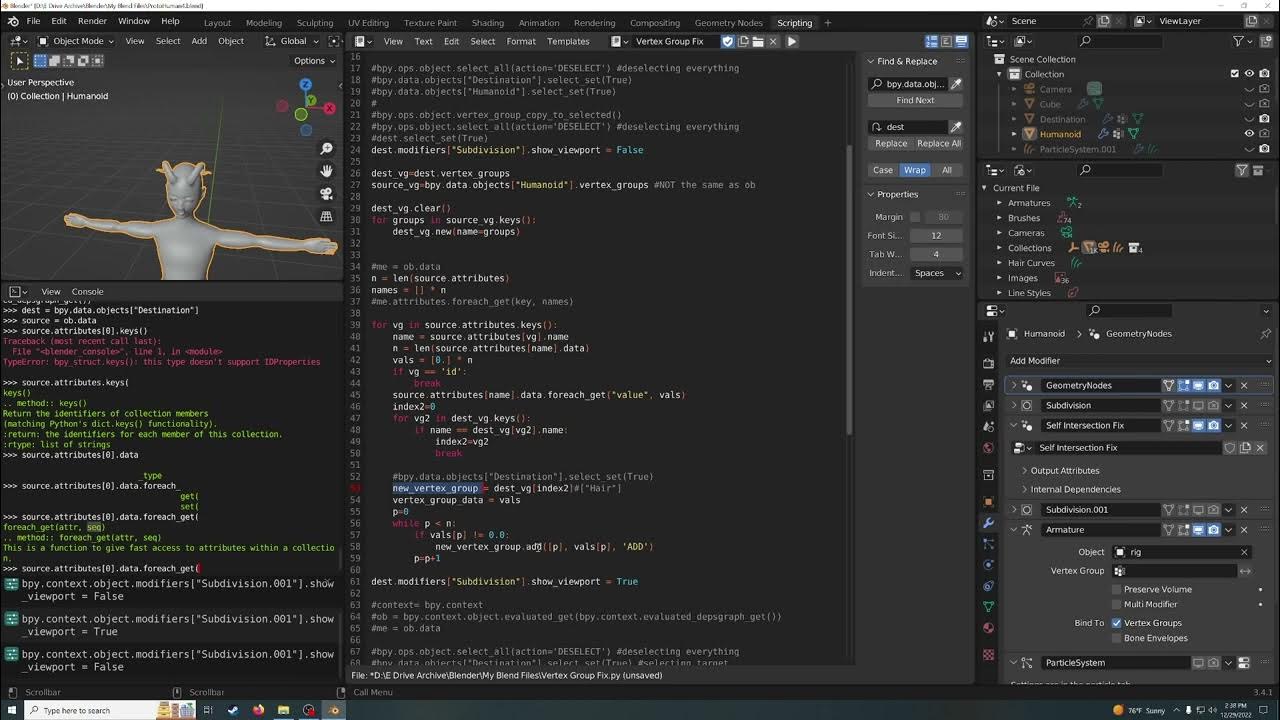
Task: Click the Font Size value field
Action: click(937, 236)
